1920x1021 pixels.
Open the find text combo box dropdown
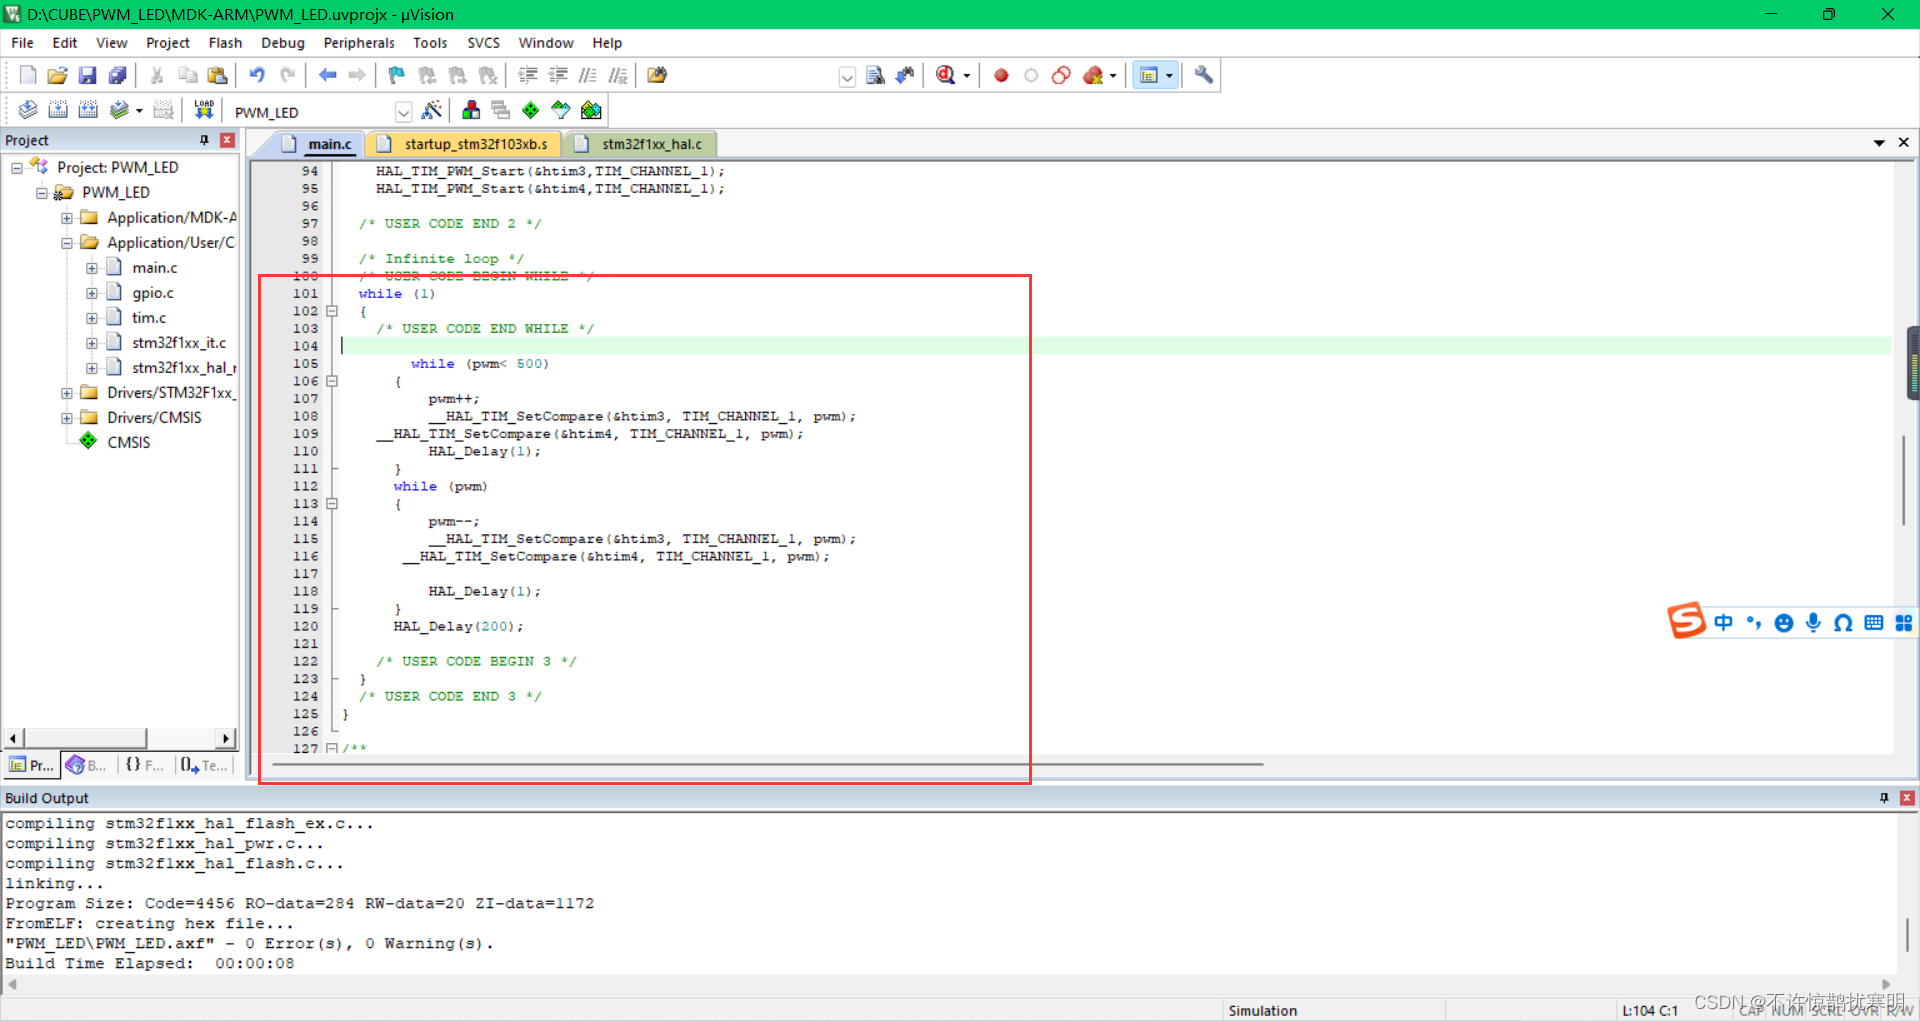pyautogui.click(x=847, y=76)
